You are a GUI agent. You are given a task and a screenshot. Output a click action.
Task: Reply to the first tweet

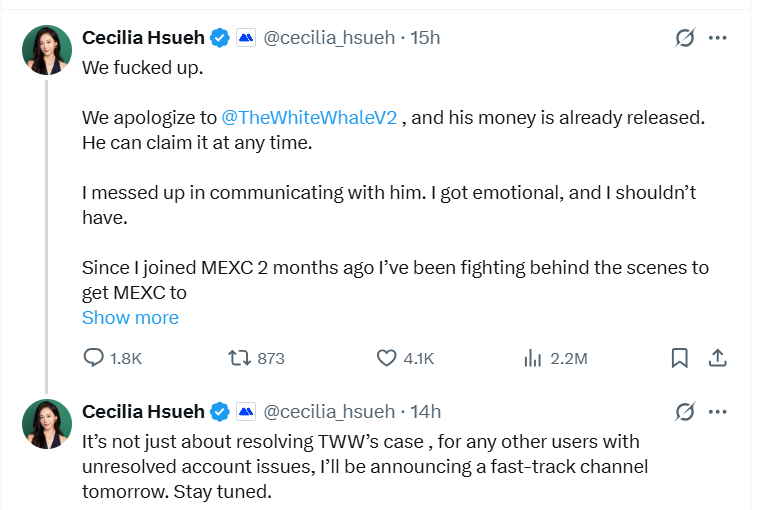click(94, 358)
